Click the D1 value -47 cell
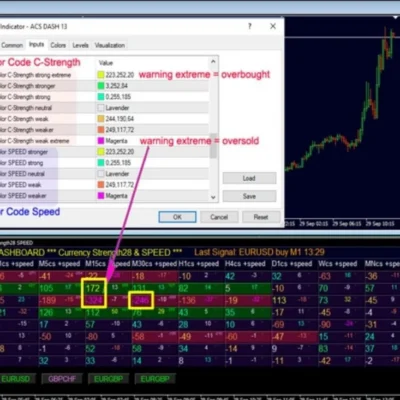The width and height of the screenshot is (400, 400). tap(278, 337)
